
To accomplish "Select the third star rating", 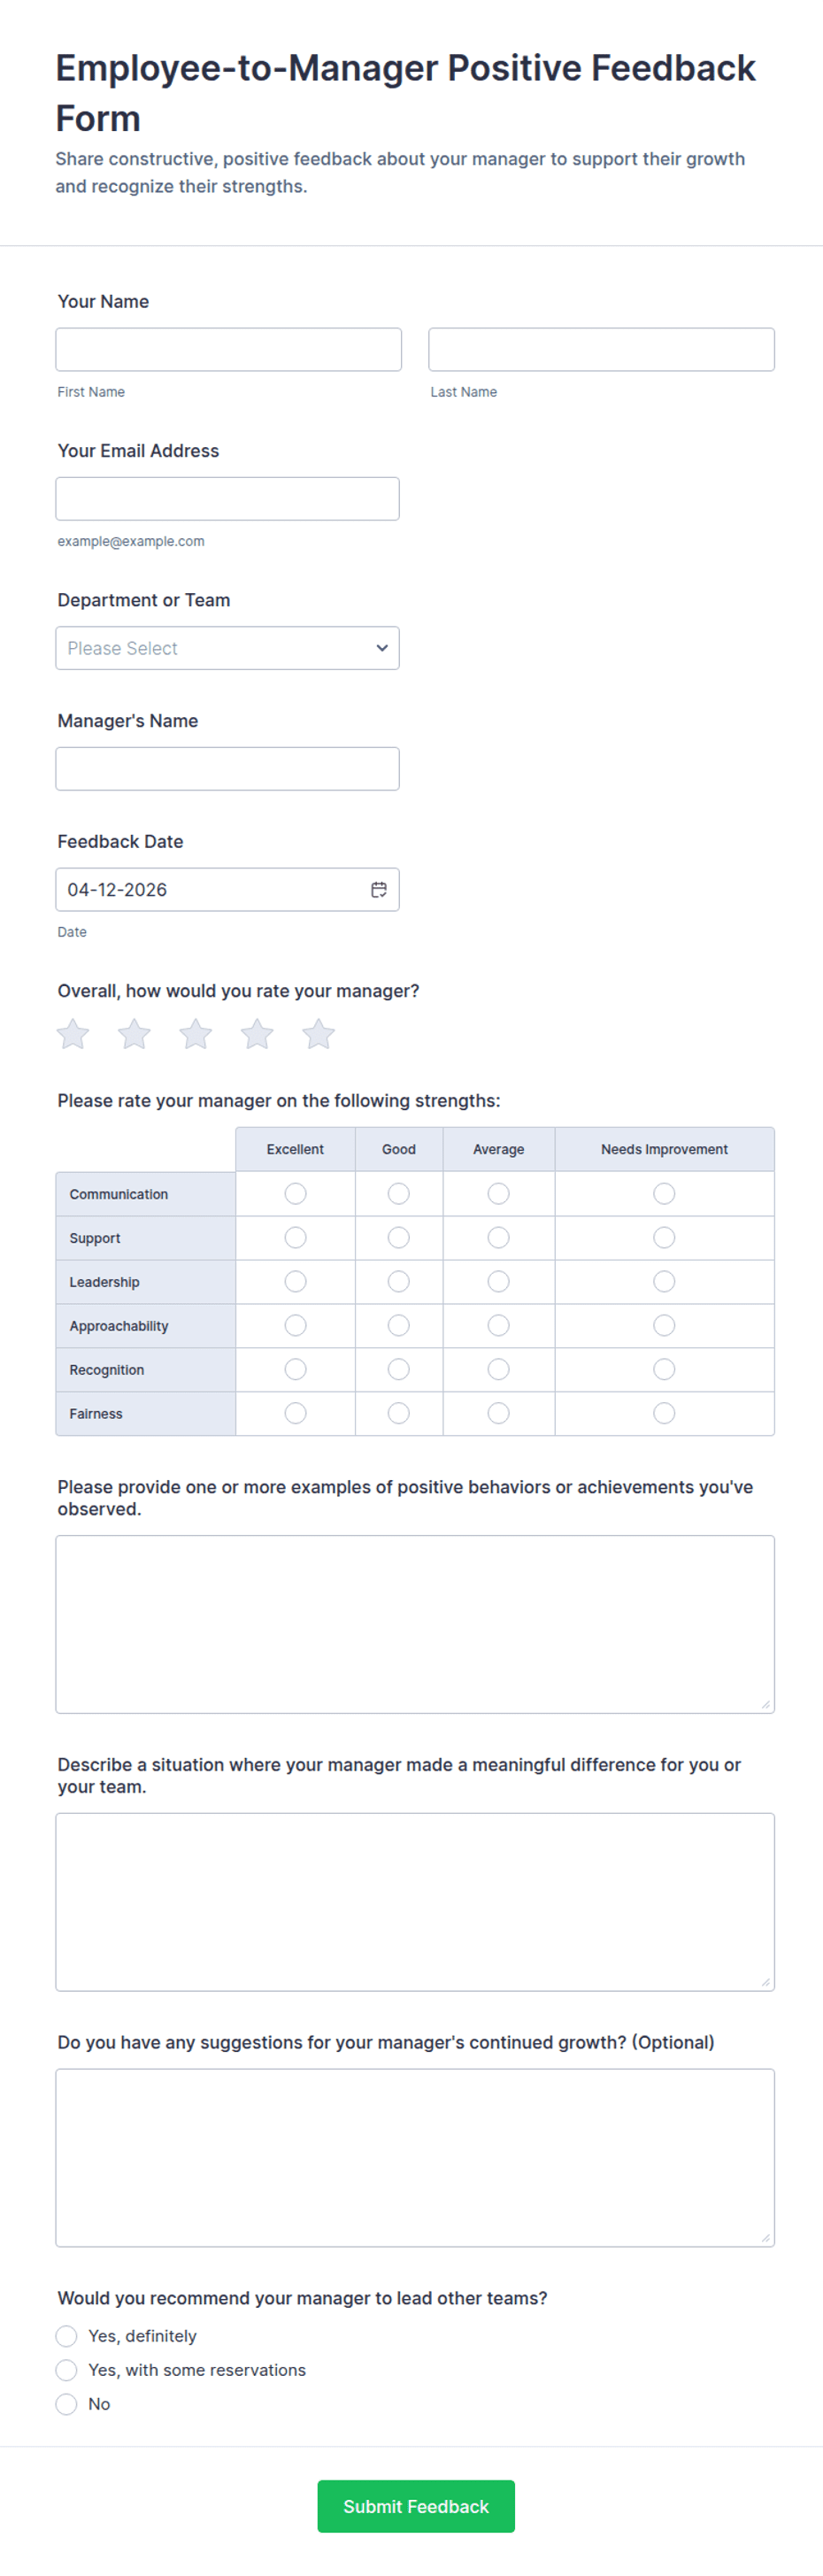I will (196, 1034).
